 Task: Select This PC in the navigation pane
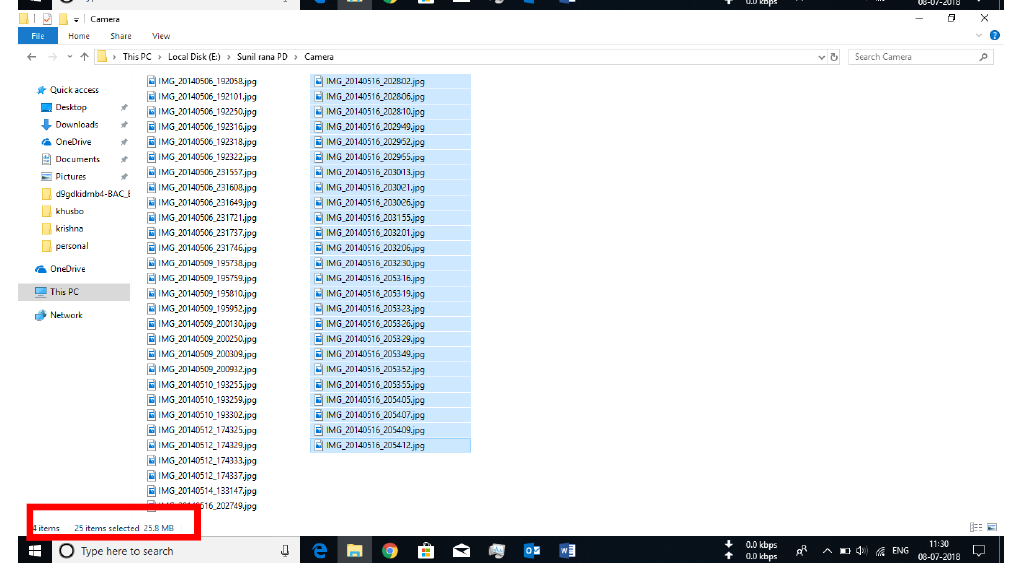74,292
